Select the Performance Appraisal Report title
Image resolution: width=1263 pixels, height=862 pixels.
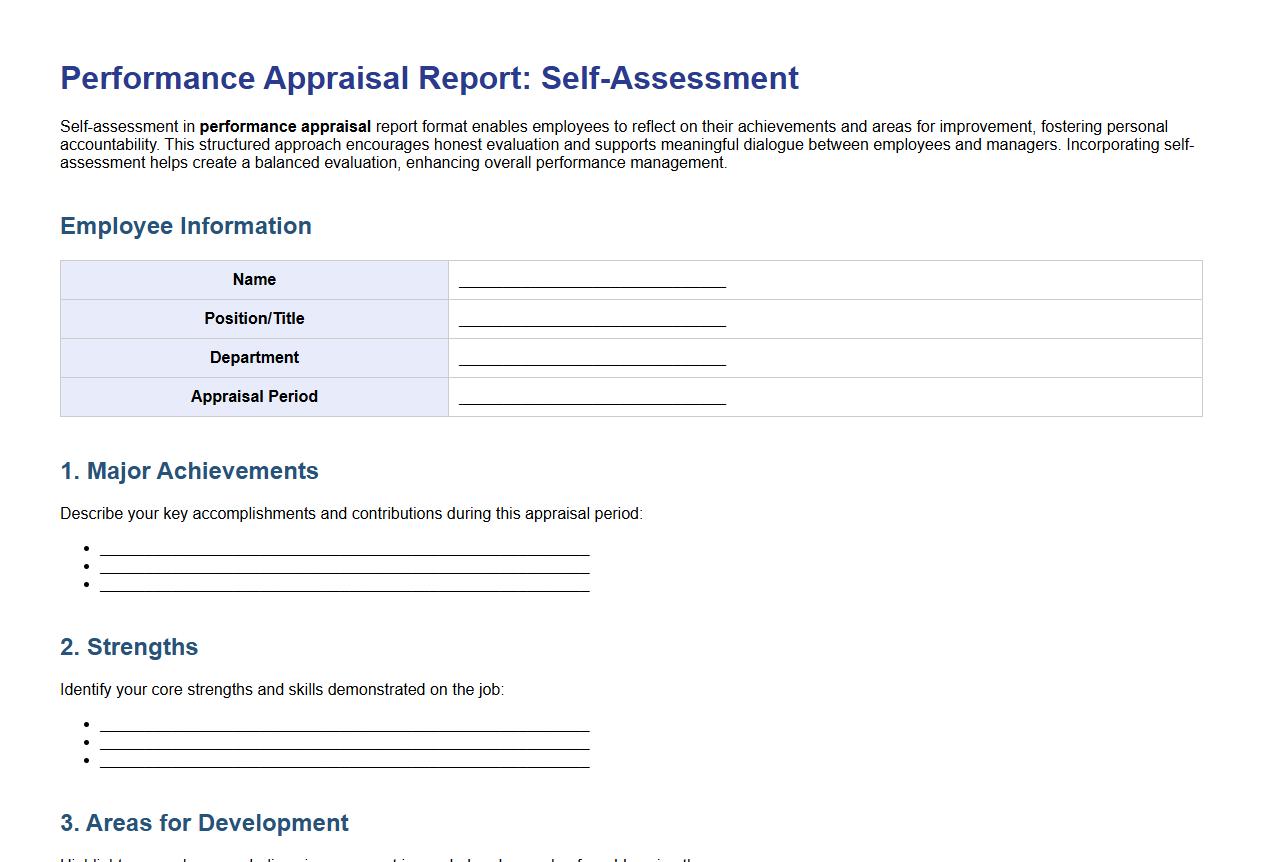pos(429,78)
